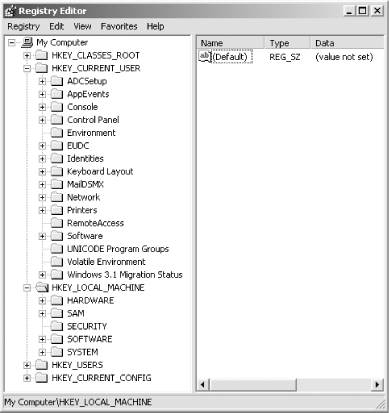Click the ab string value icon

[x=205, y=57]
